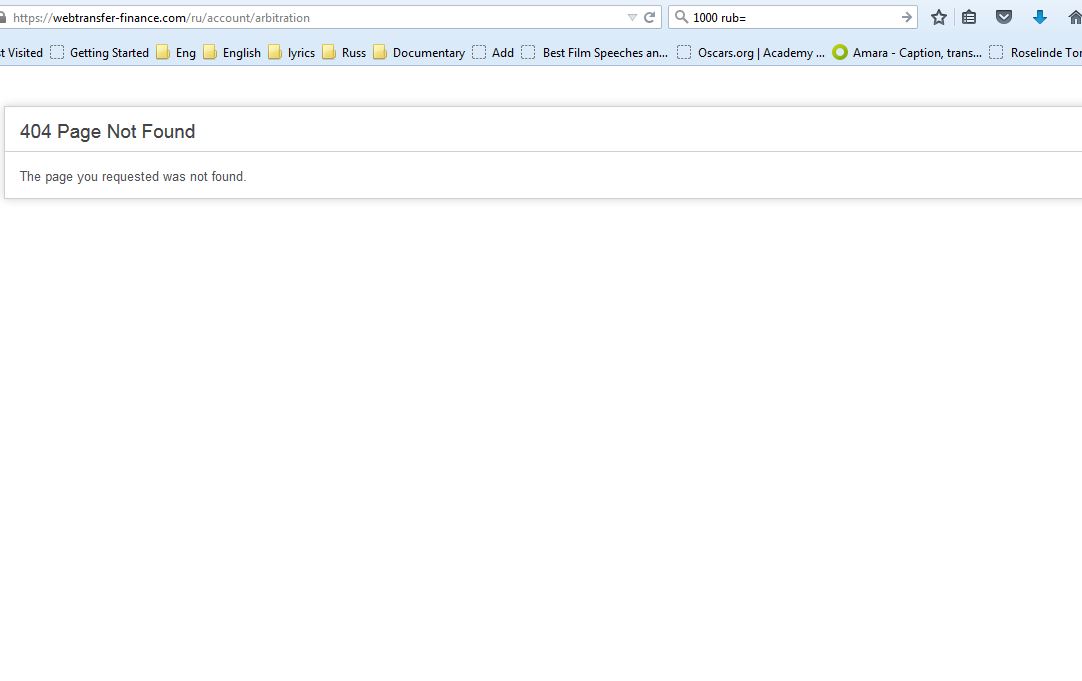Go to home page icon

[x=1074, y=17]
